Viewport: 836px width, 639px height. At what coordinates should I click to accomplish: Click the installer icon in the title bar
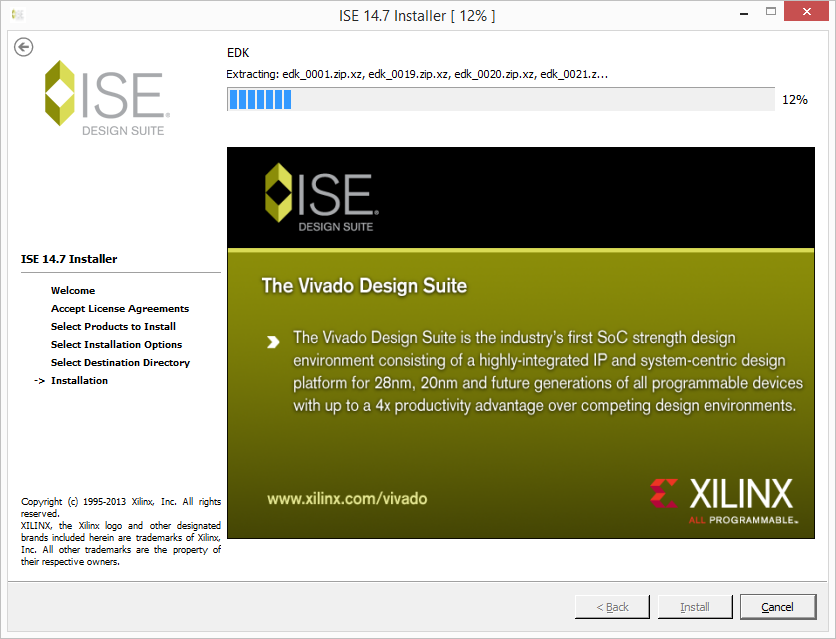coord(18,15)
